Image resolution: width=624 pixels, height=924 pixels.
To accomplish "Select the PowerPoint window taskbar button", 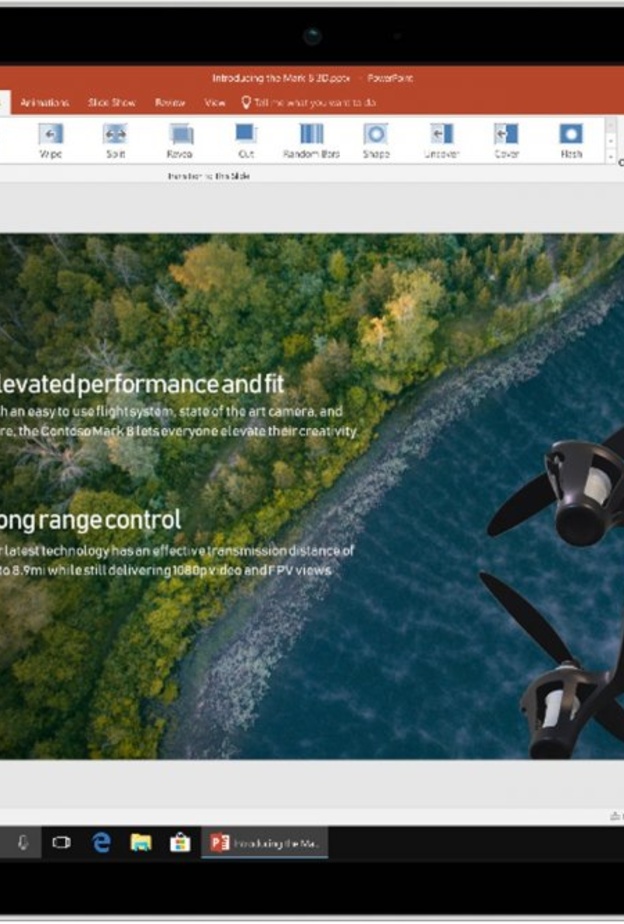I will point(265,843).
